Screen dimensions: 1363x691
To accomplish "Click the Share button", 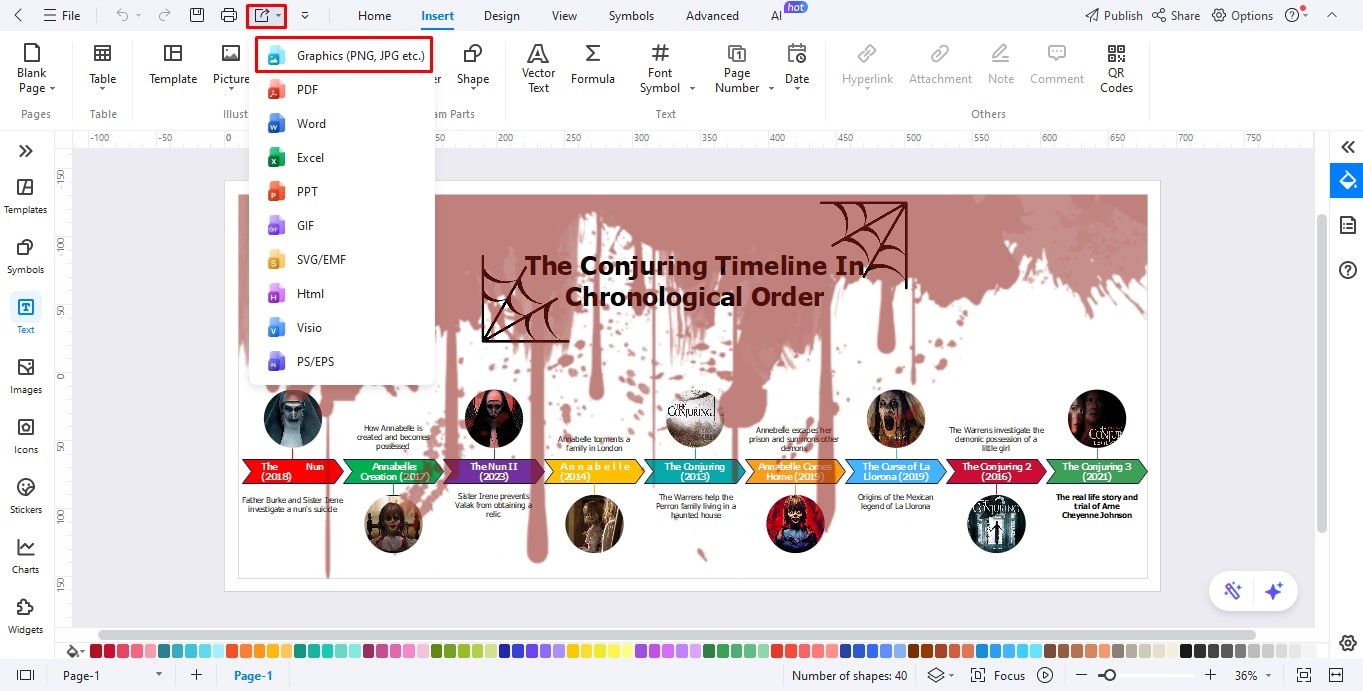I will pos(1176,15).
